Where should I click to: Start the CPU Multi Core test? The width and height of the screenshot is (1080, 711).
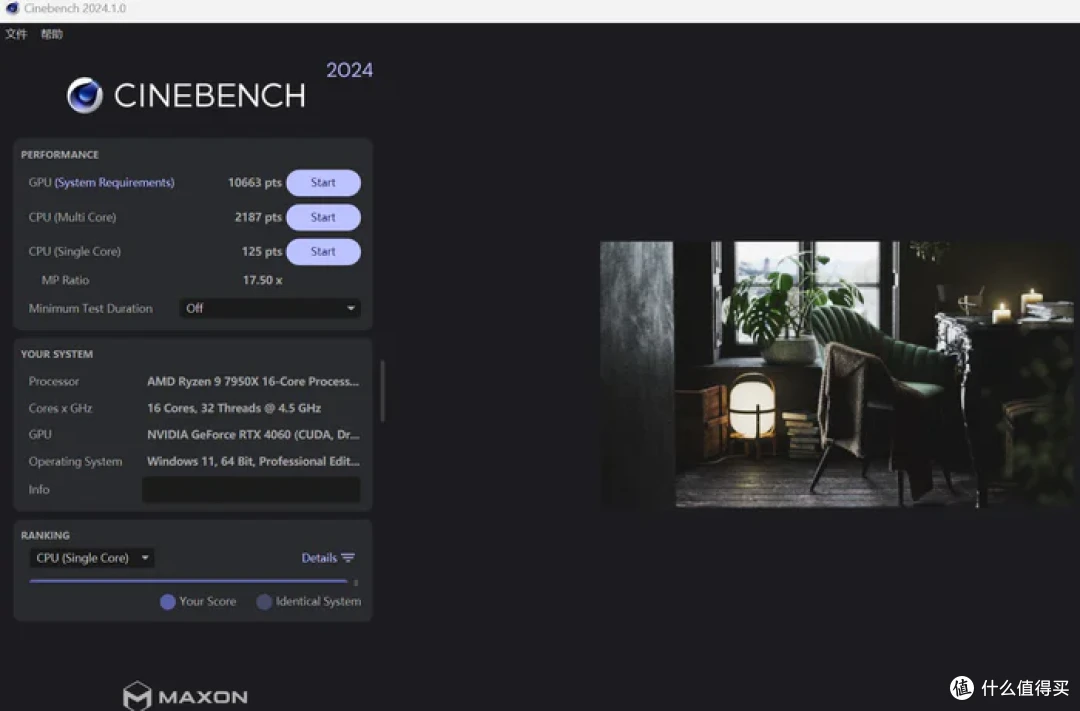pyautogui.click(x=323, y=217)
